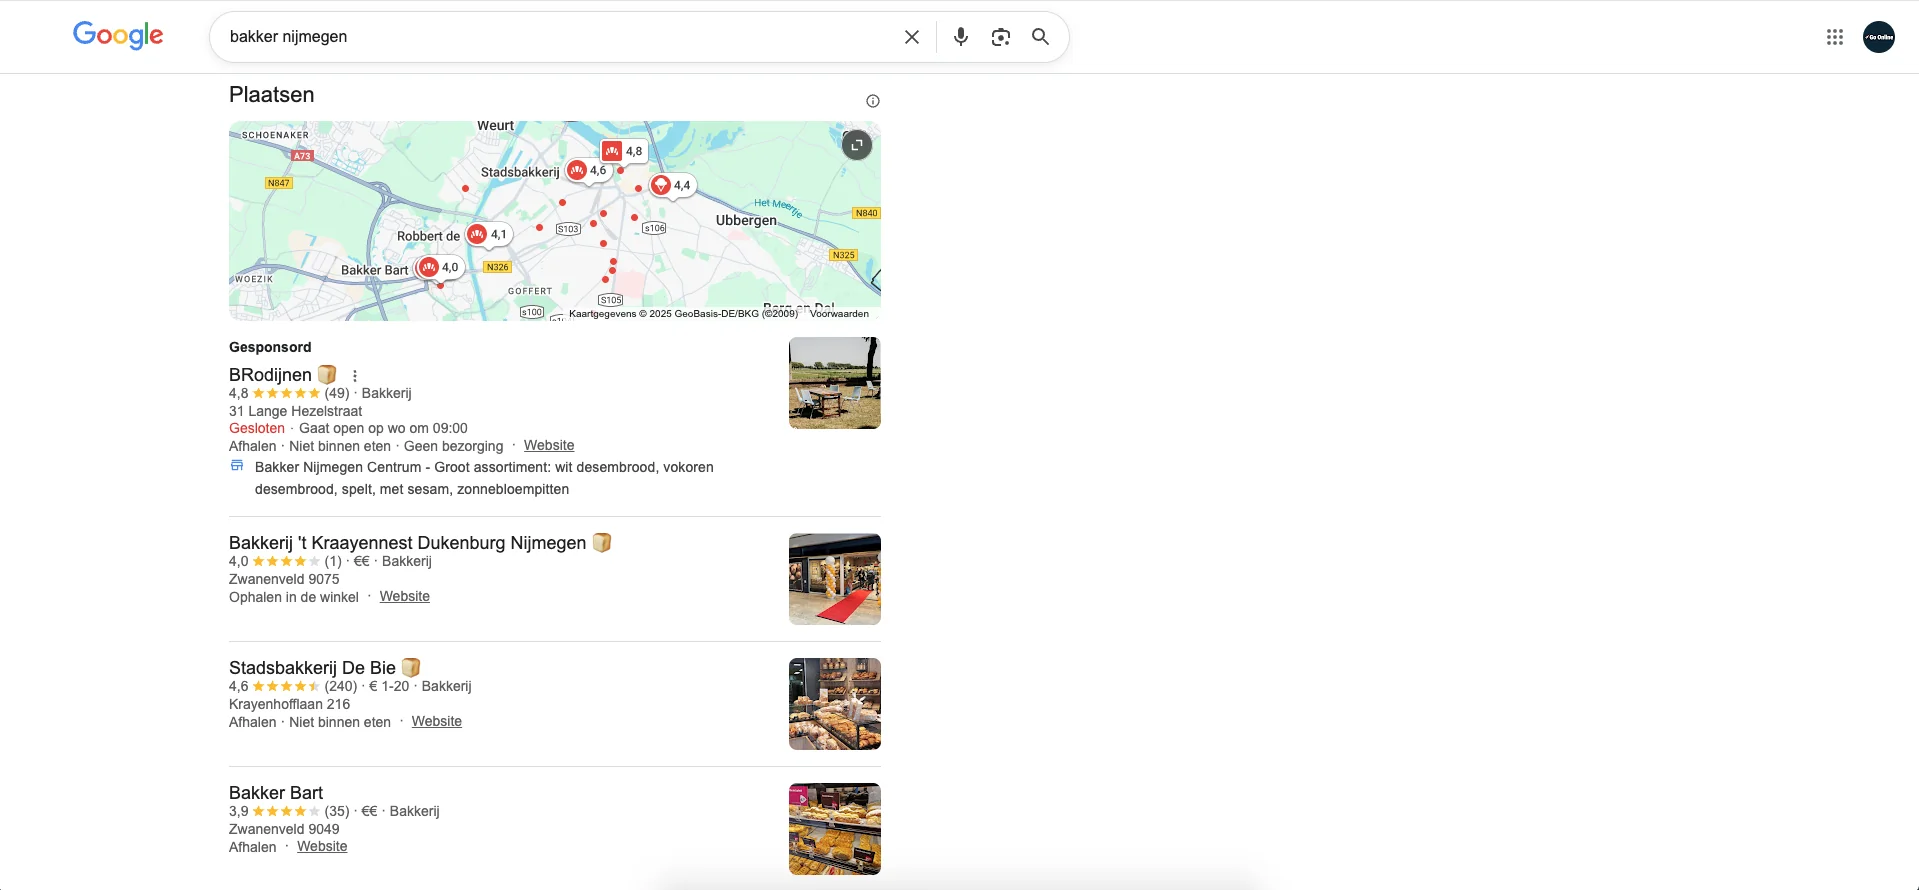Open Bakkerij 't Kraayennest website link
The image size is (1919, 890).
tap(404, 597)
